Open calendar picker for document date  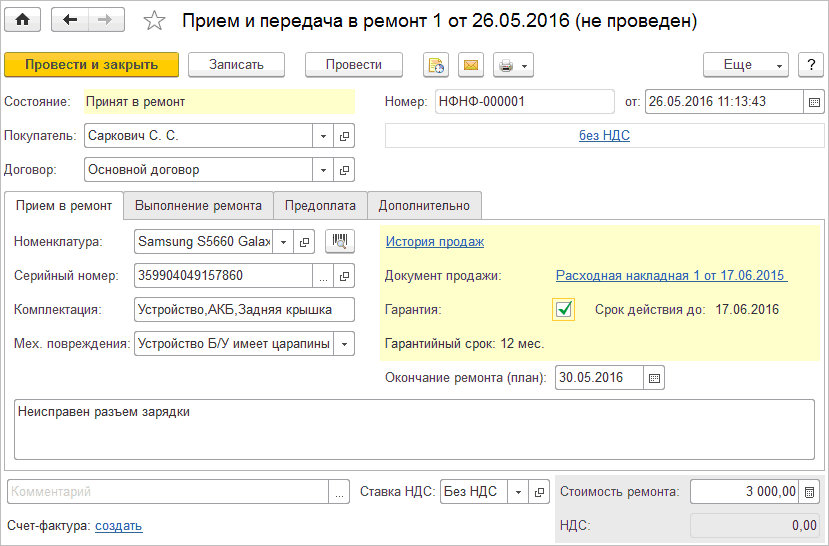pos(814,102)
